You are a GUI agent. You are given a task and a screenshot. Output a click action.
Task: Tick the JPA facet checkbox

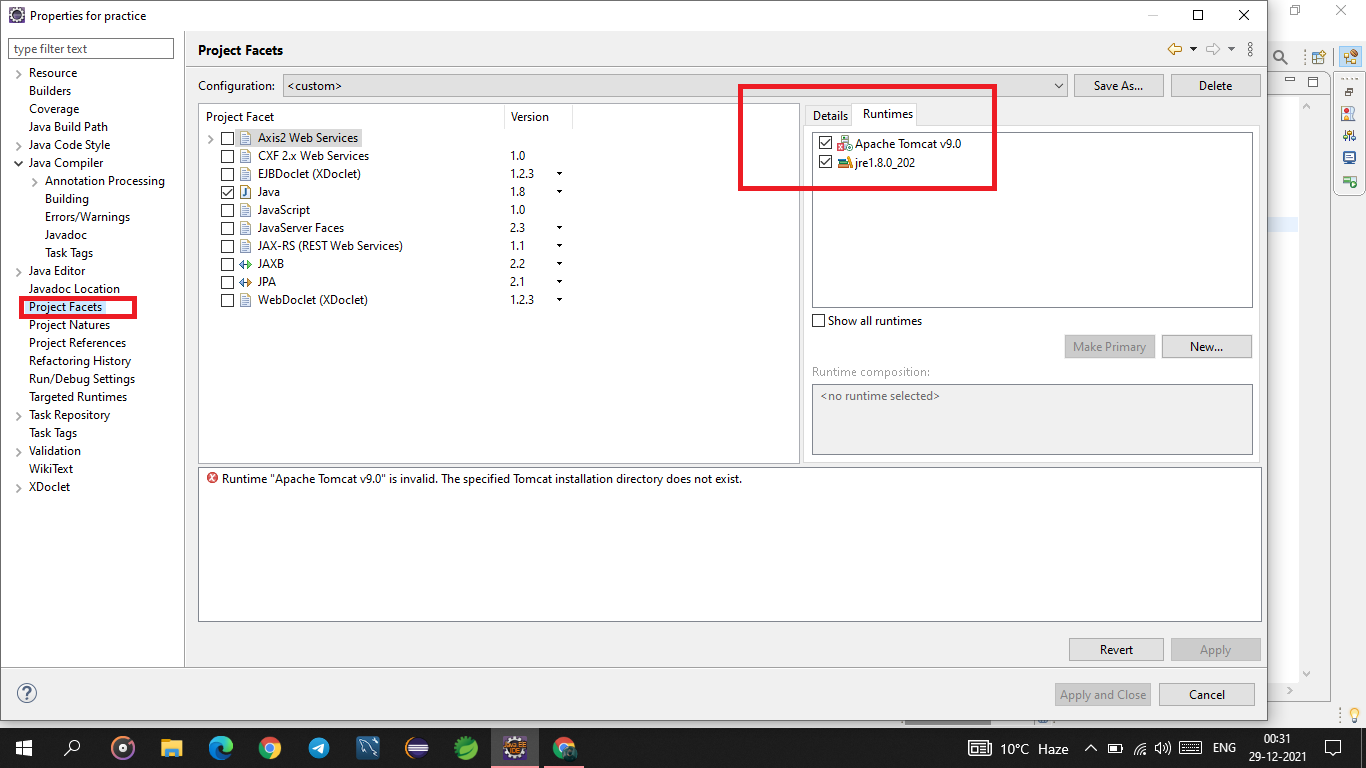[x=227, y=282]
